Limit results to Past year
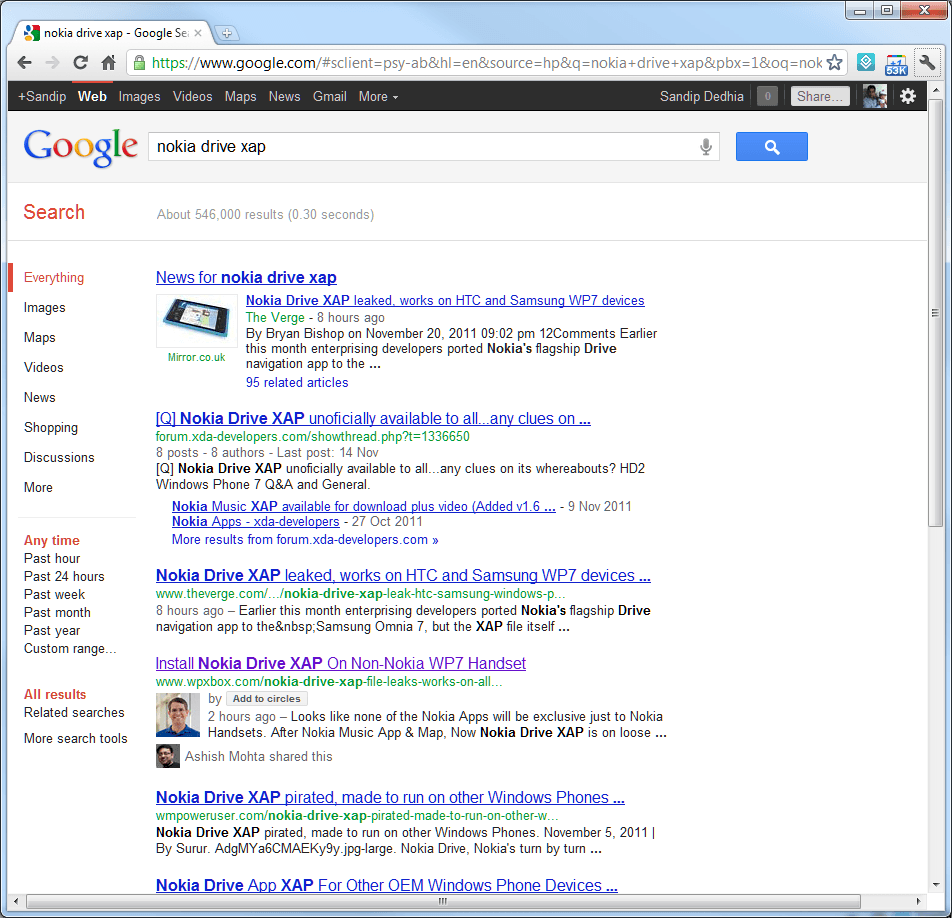 52,631
